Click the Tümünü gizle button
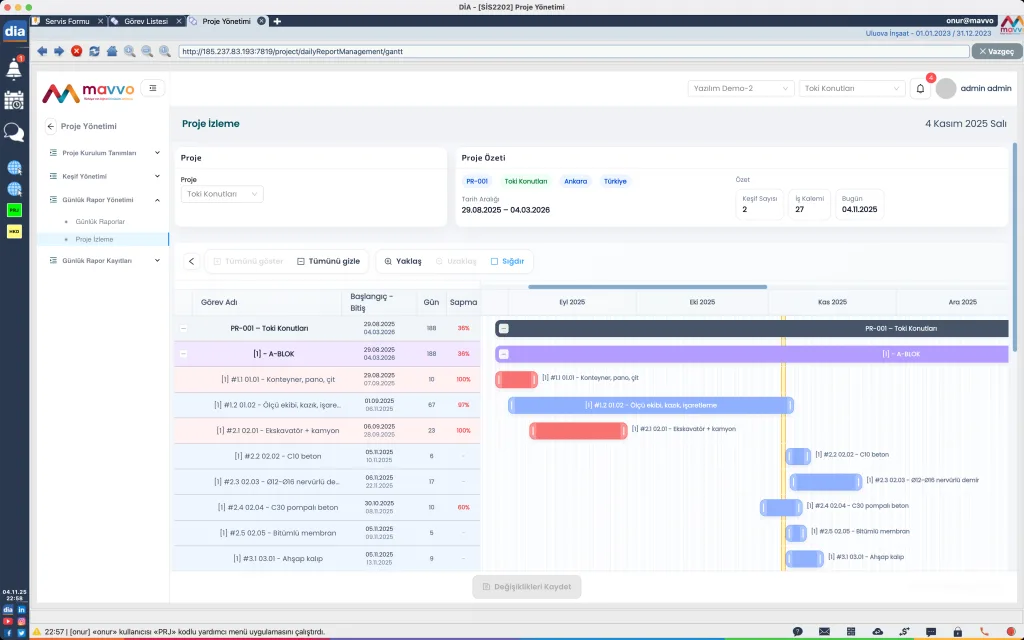 pyautogui.click(x=328, y=261)
